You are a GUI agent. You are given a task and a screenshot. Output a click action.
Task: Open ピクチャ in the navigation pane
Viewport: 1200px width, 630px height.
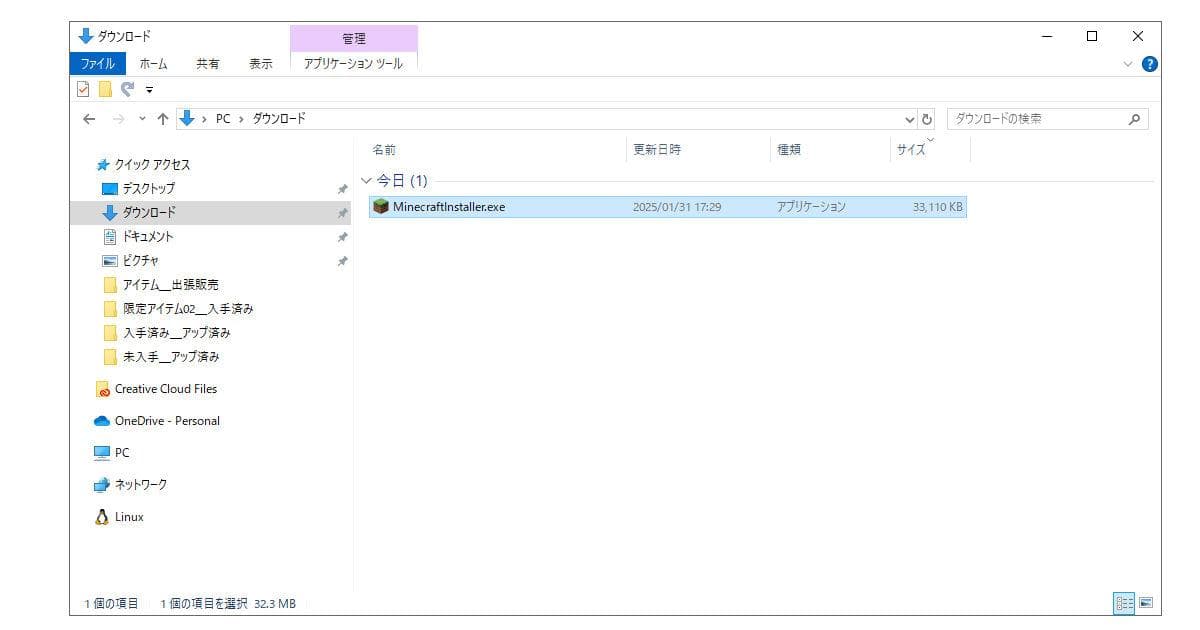coord(132,261)
